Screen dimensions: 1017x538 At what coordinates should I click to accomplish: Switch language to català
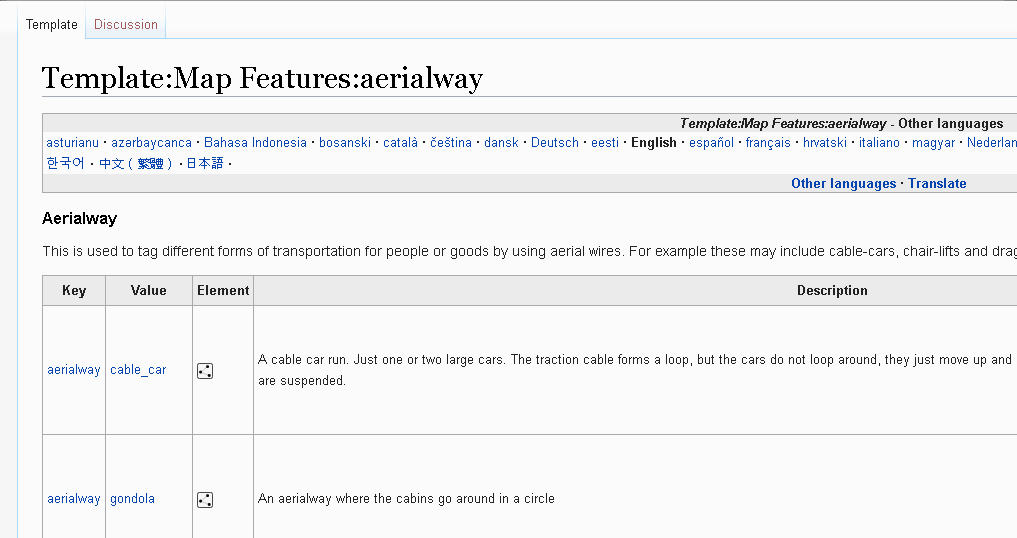[x=400, y=143]
